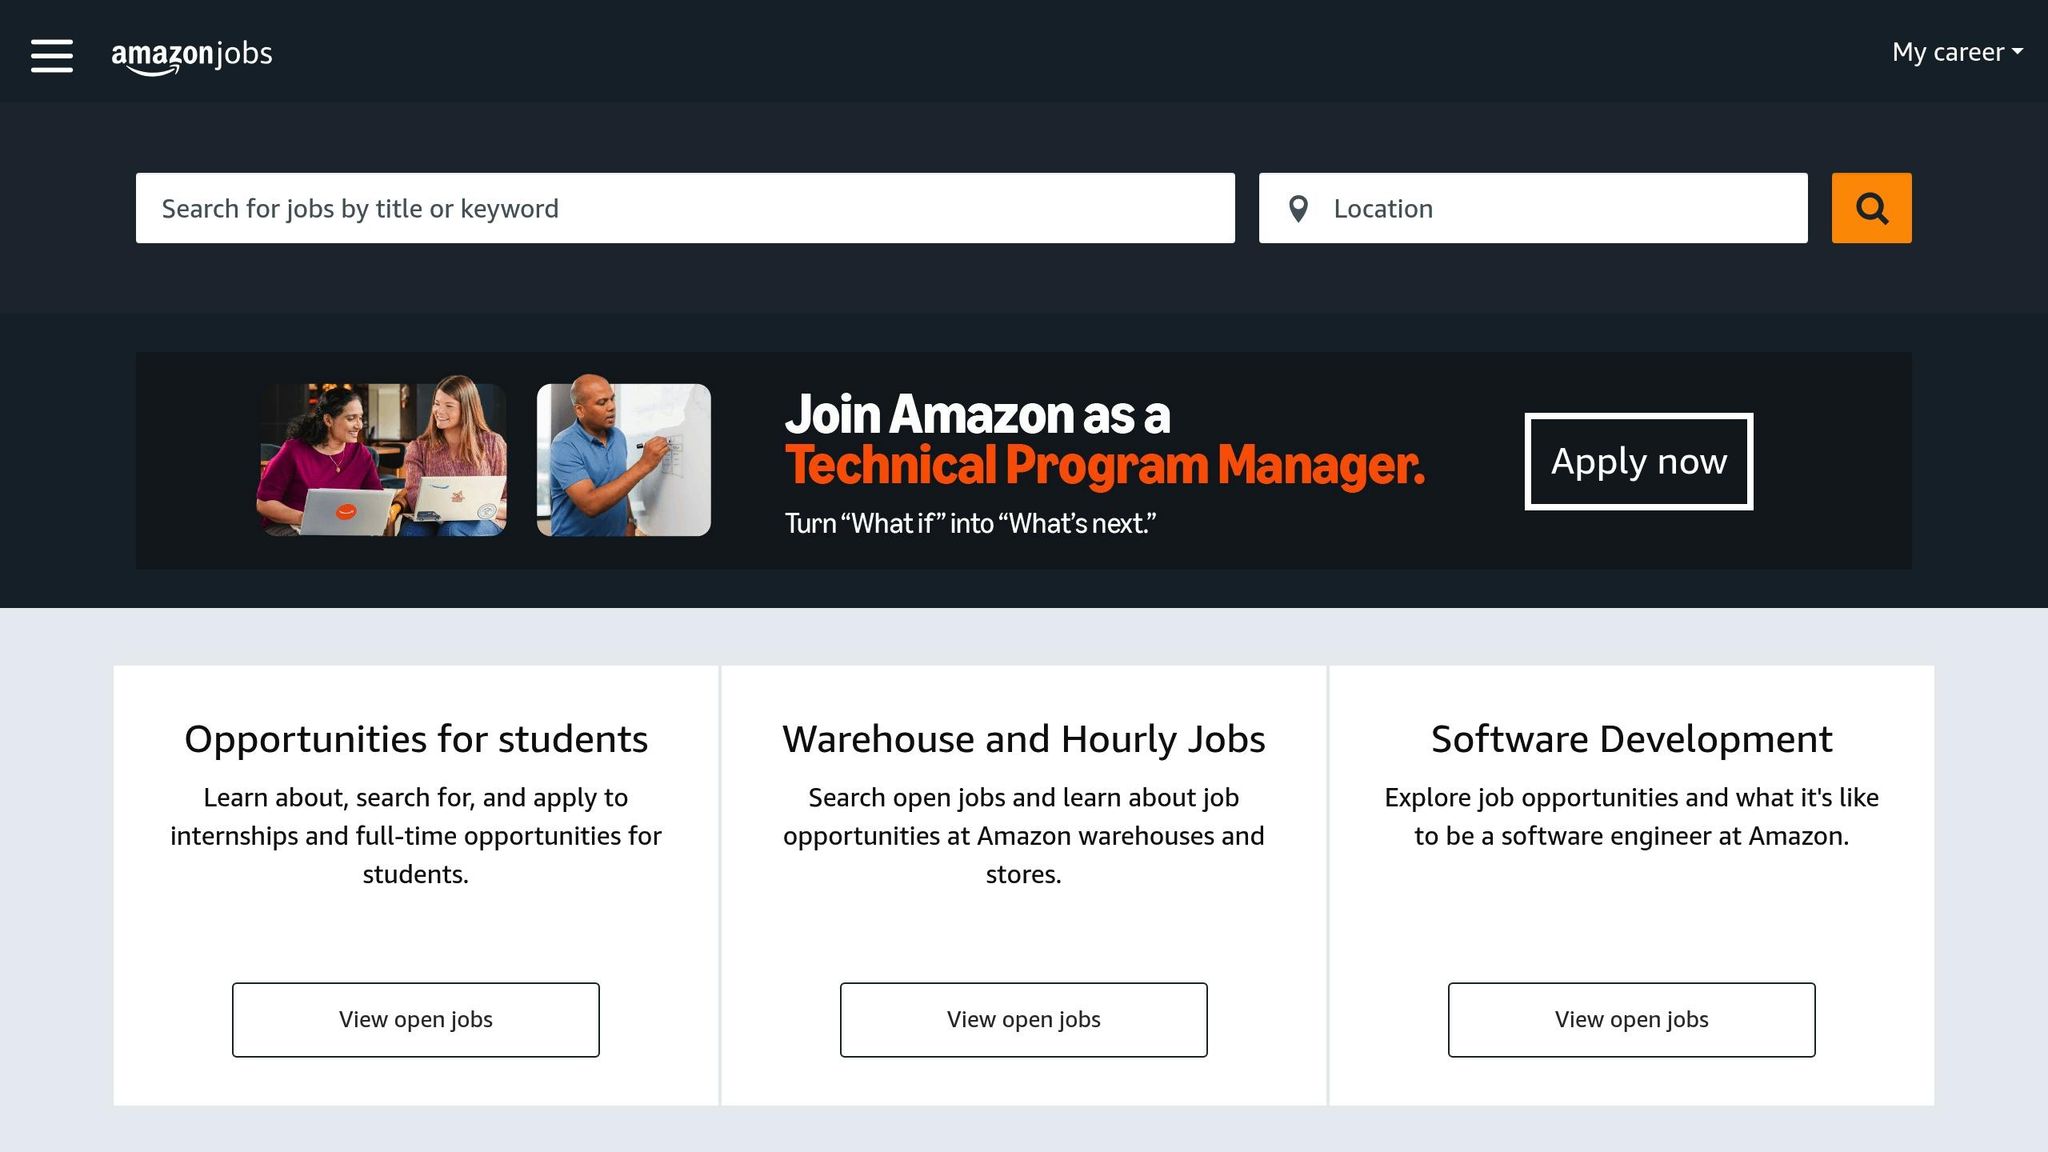View open Software Development jobs
The image size is (2048, 1152).
(1631, 1019)
